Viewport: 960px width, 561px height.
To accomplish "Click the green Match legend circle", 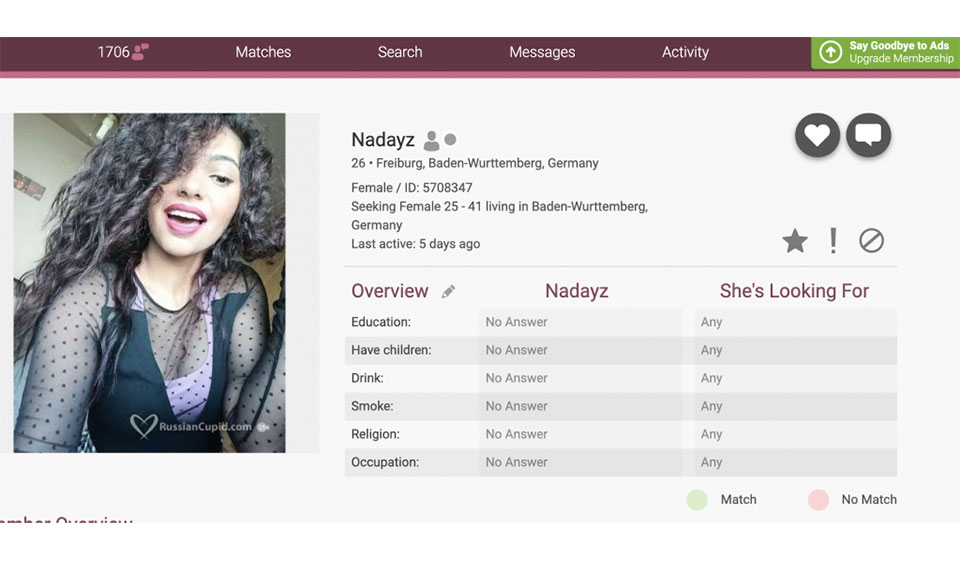I will 697,500.
